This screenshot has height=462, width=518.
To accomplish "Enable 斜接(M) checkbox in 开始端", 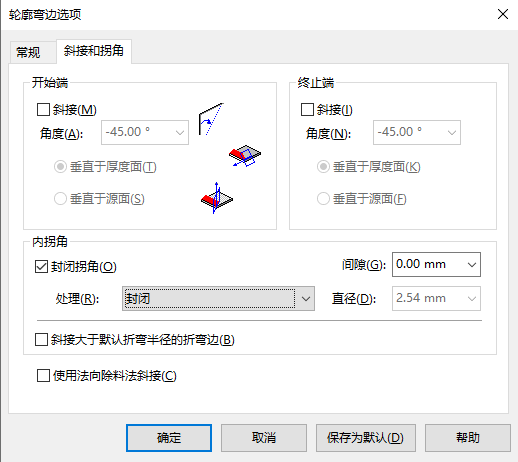I will [43, 110].
